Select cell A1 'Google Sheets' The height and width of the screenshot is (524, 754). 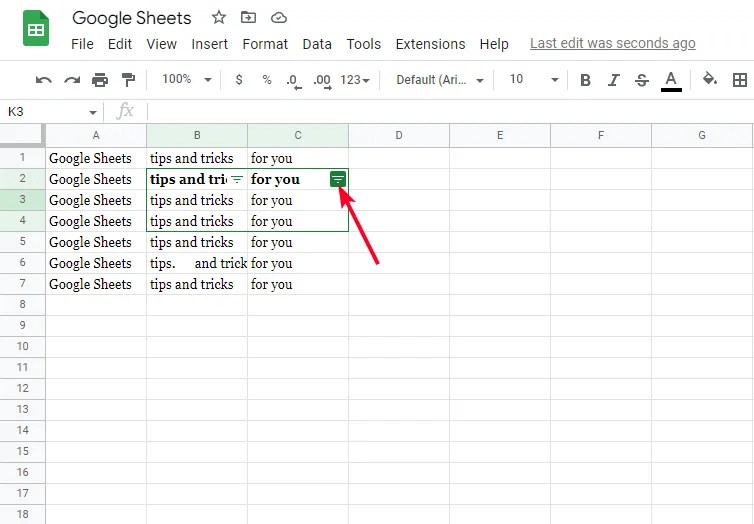96,158
